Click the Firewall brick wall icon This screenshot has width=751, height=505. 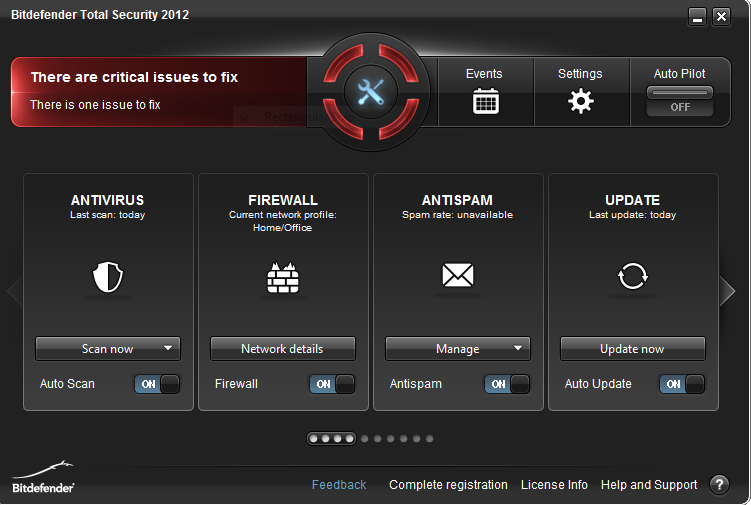coord(283,277)
